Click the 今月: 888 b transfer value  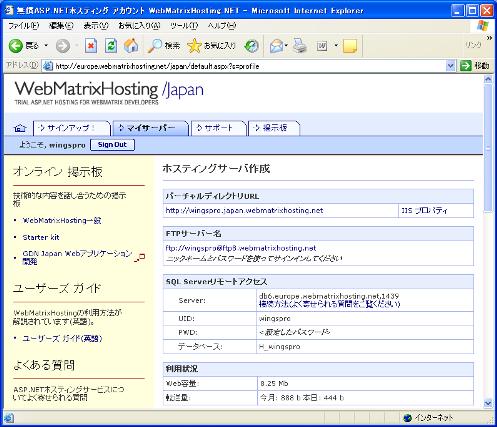coord(280,398)
